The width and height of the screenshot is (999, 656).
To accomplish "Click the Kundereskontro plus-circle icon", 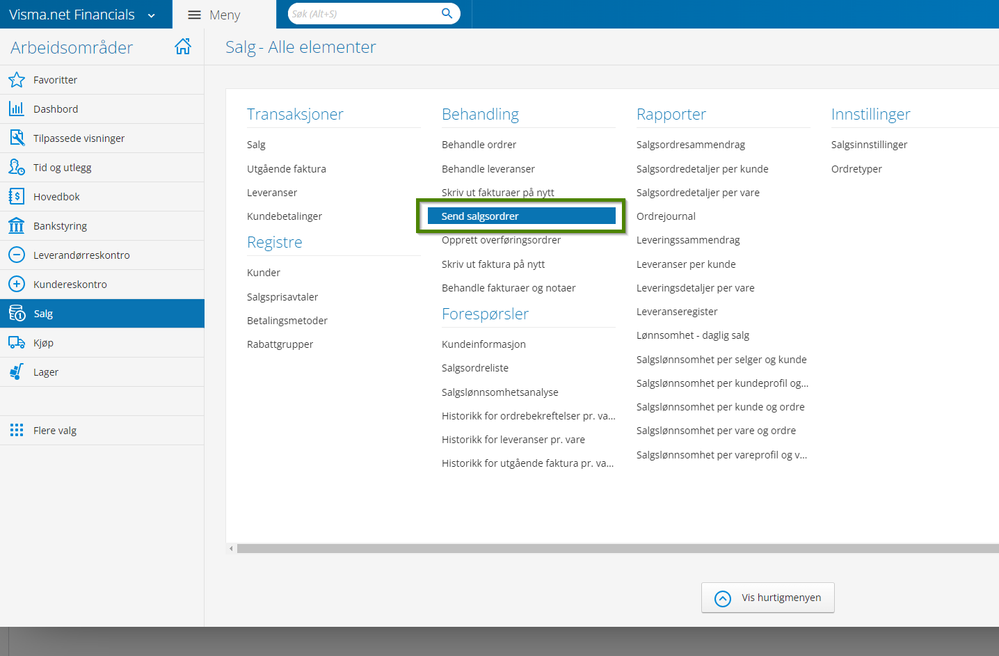I will click(17, 284).
